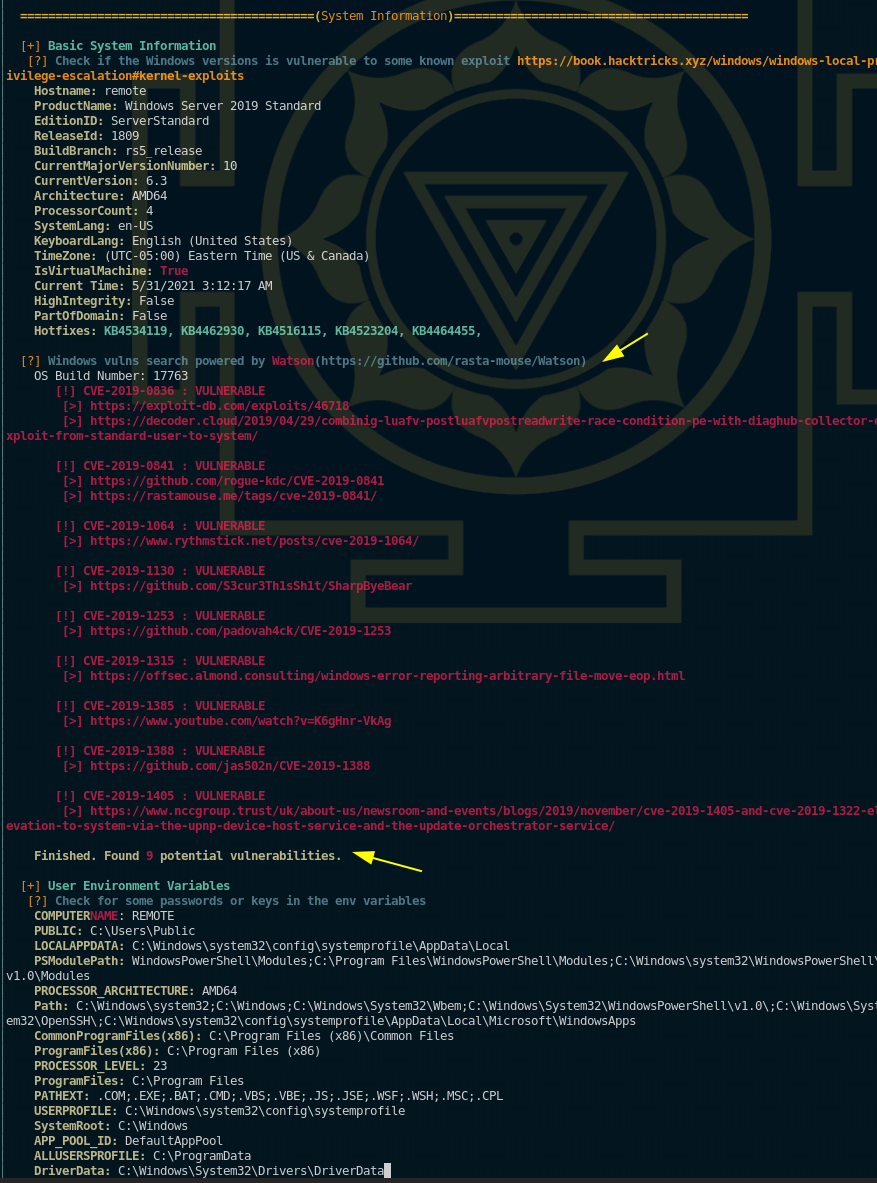
Task: Click the terminal cursor after DriverData path
Action: point(388,1171)
